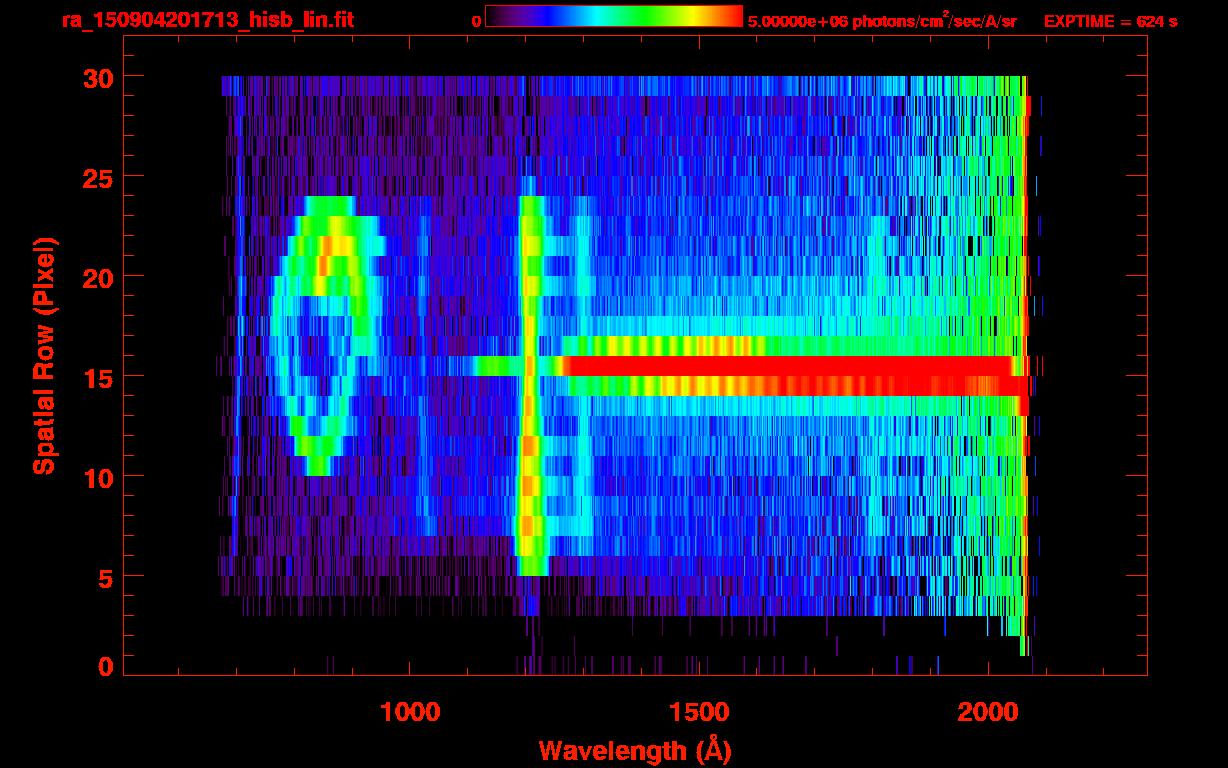The width and height of the screenshot is (1228, 768).
Task: Click the 5.00000e+06 photons unit label
Action: pos(882,20)
